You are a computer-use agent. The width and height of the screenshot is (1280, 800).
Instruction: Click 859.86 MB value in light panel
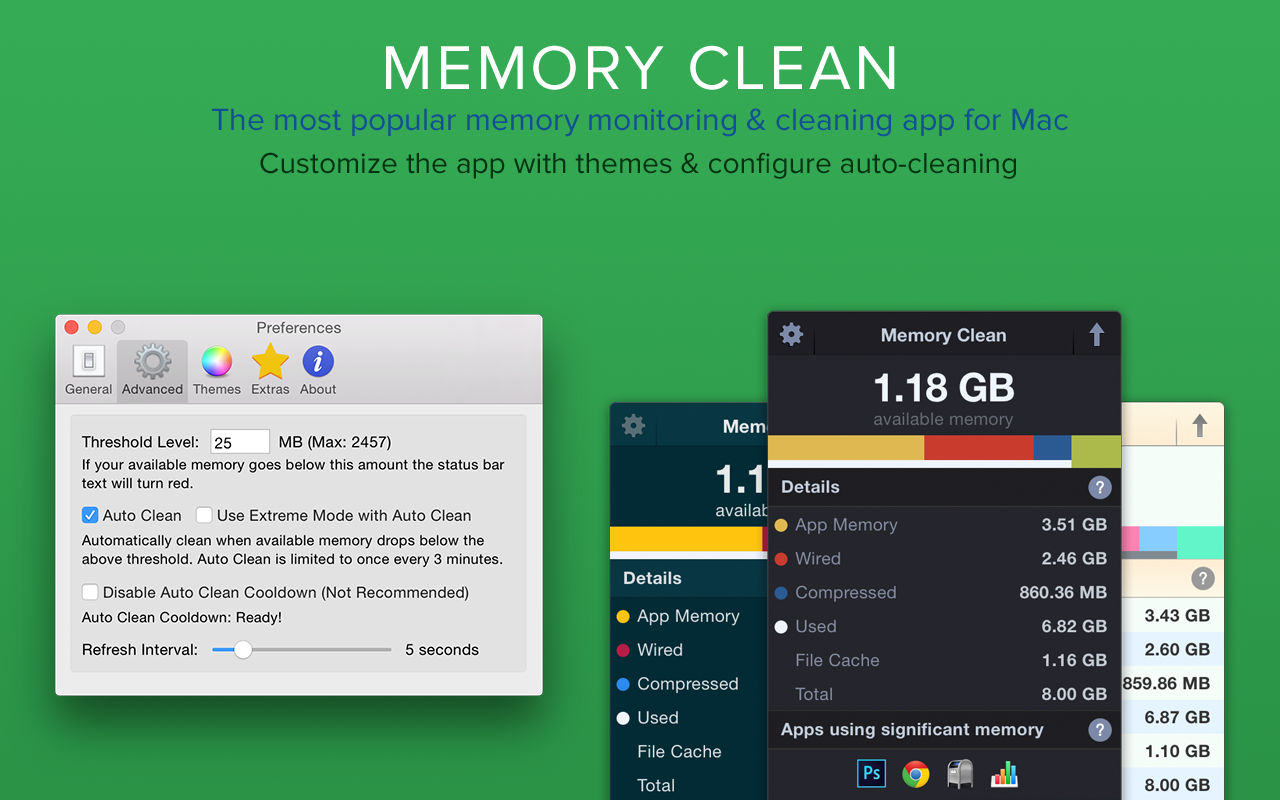(1167, 684)
